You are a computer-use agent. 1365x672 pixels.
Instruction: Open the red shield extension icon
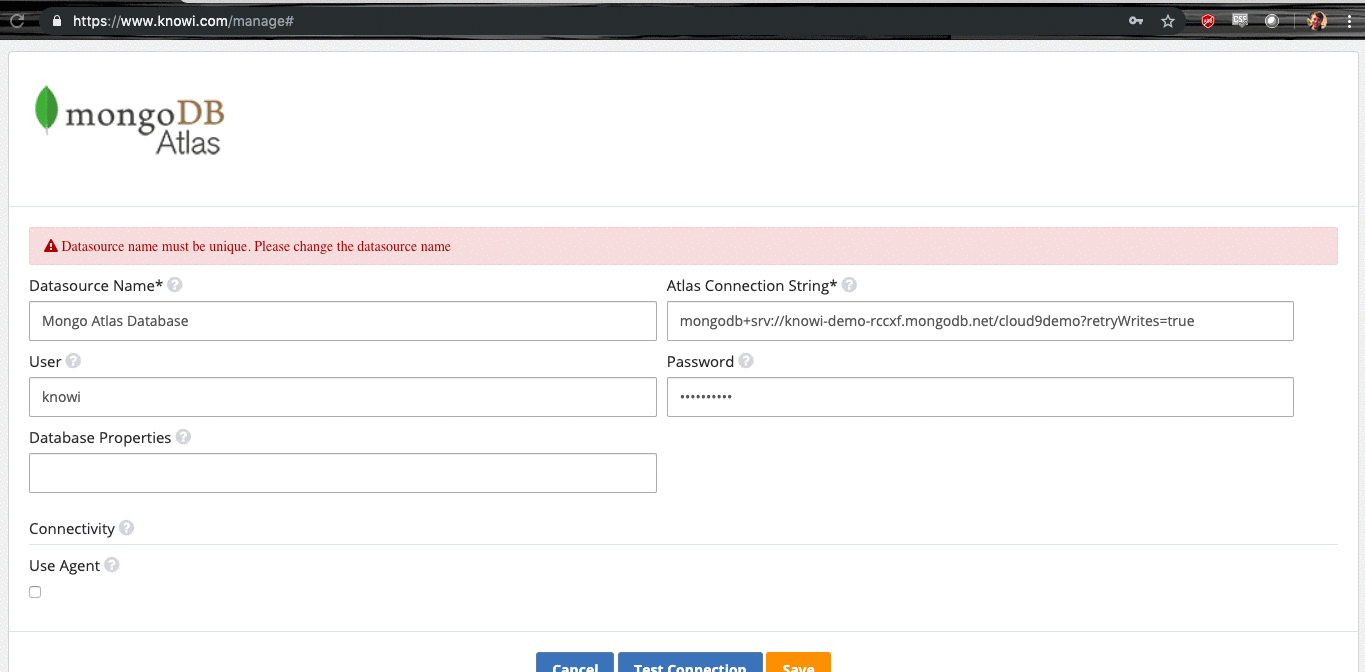coord(1208,20)
